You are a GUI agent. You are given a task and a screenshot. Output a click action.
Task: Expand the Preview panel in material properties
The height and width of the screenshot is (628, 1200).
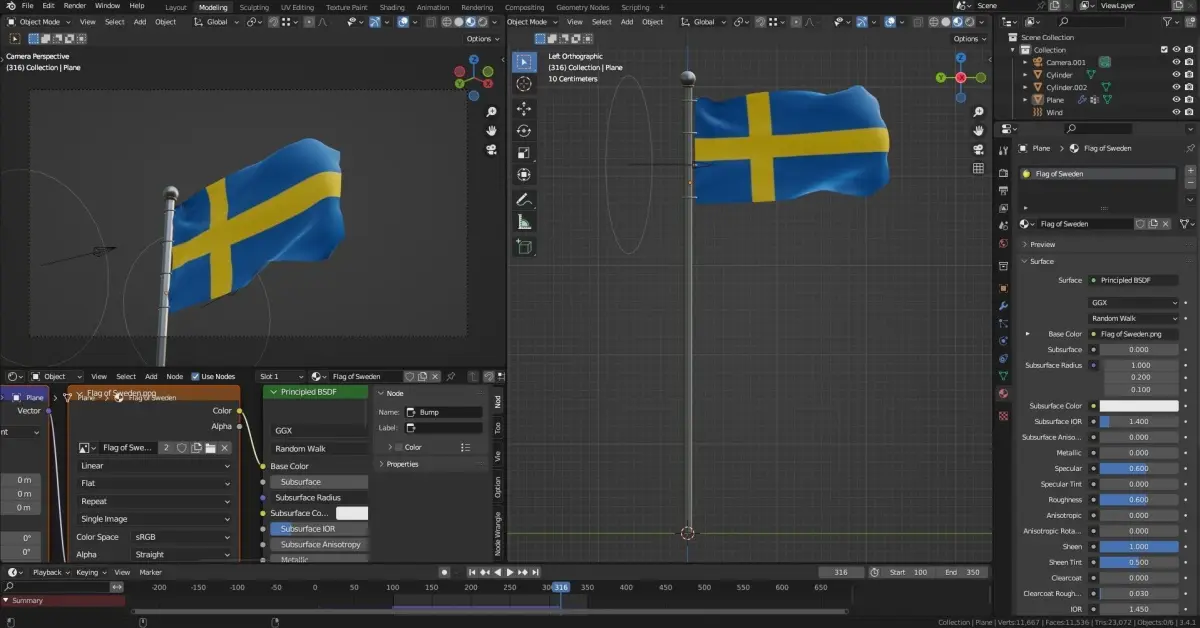(1042, 244)
